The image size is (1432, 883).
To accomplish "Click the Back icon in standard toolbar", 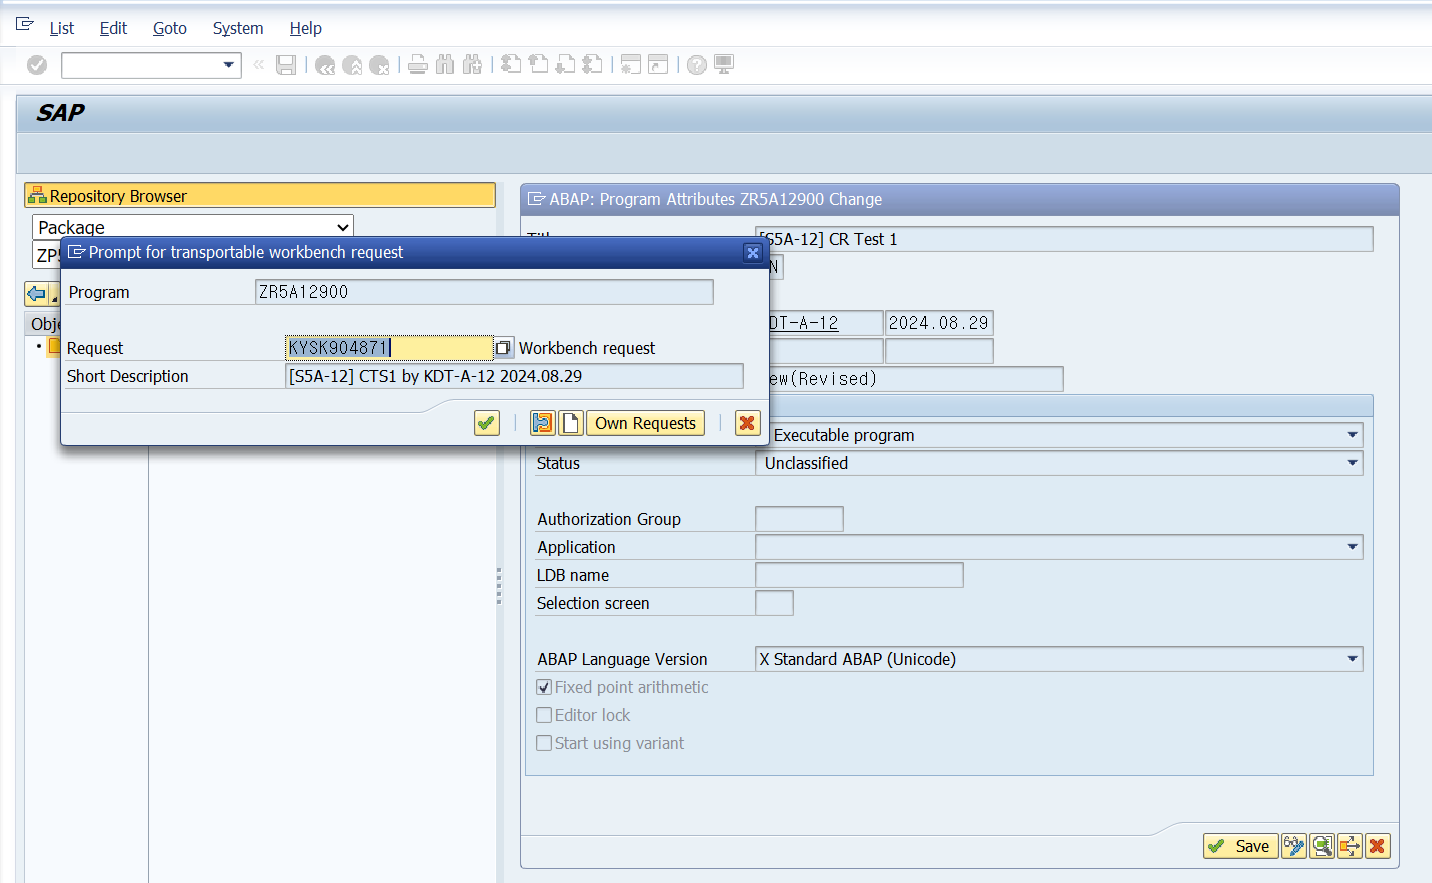I will [325, 65].
